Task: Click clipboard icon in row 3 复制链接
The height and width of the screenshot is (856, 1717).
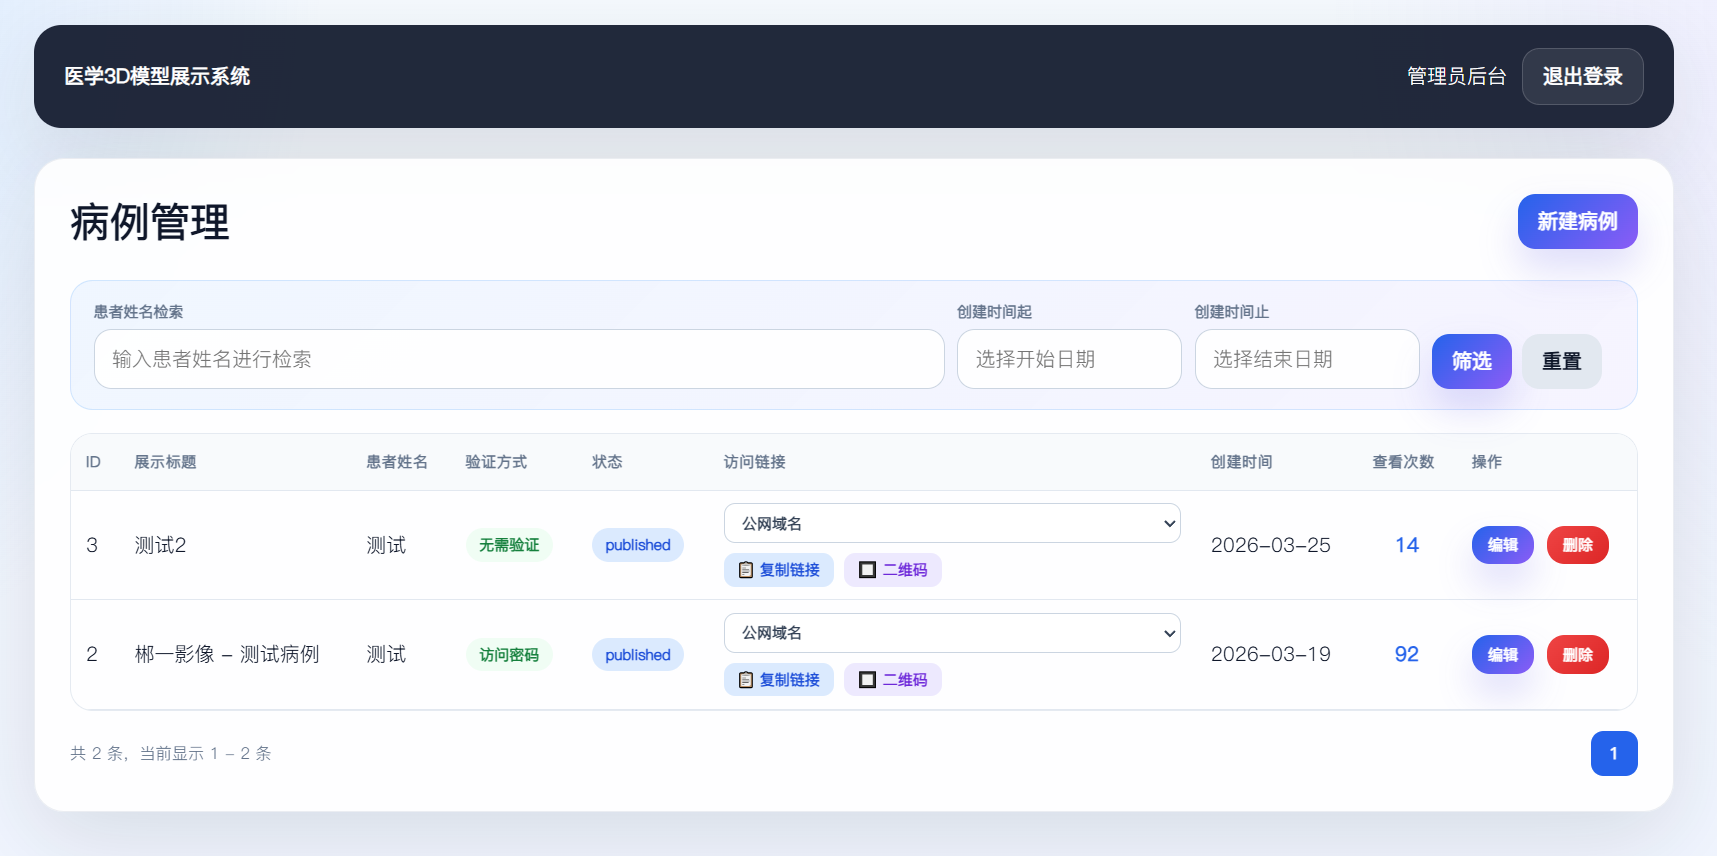Action: (x=746, y=570)
